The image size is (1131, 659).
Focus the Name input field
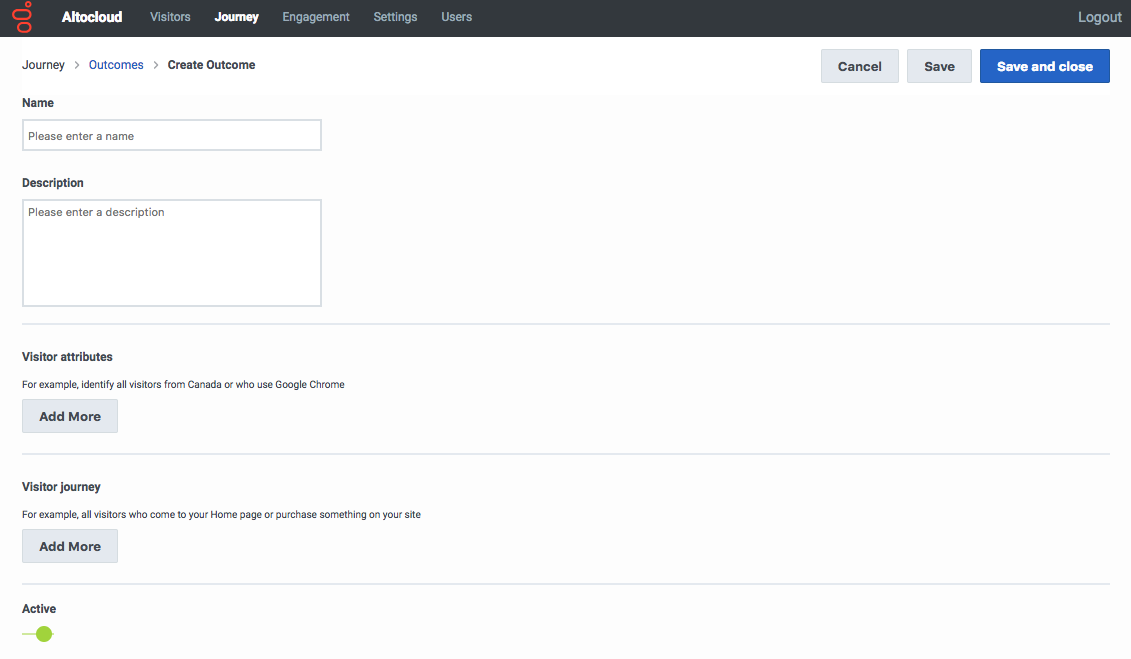click(x=172, y=136)
